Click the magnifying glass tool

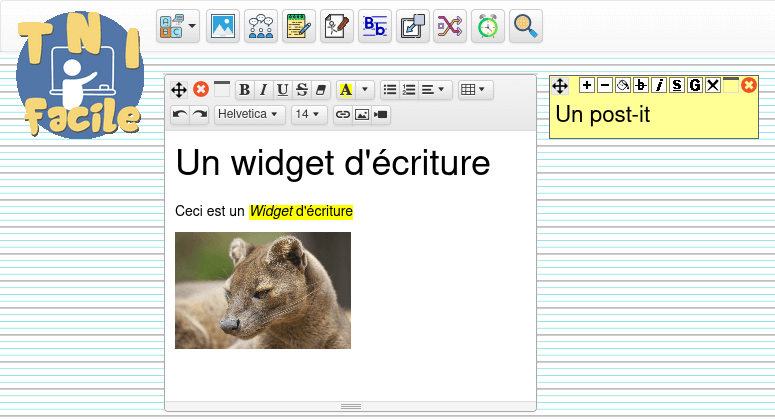(x=526, y=26)
